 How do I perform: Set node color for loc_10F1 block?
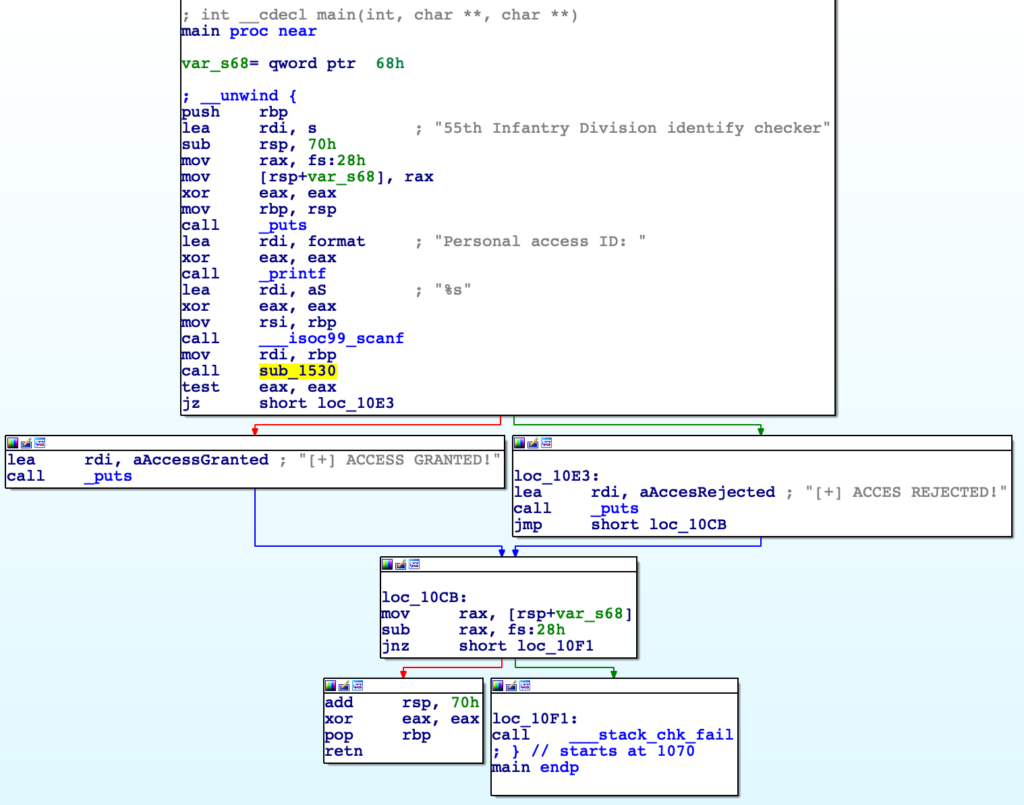(498, 685)
